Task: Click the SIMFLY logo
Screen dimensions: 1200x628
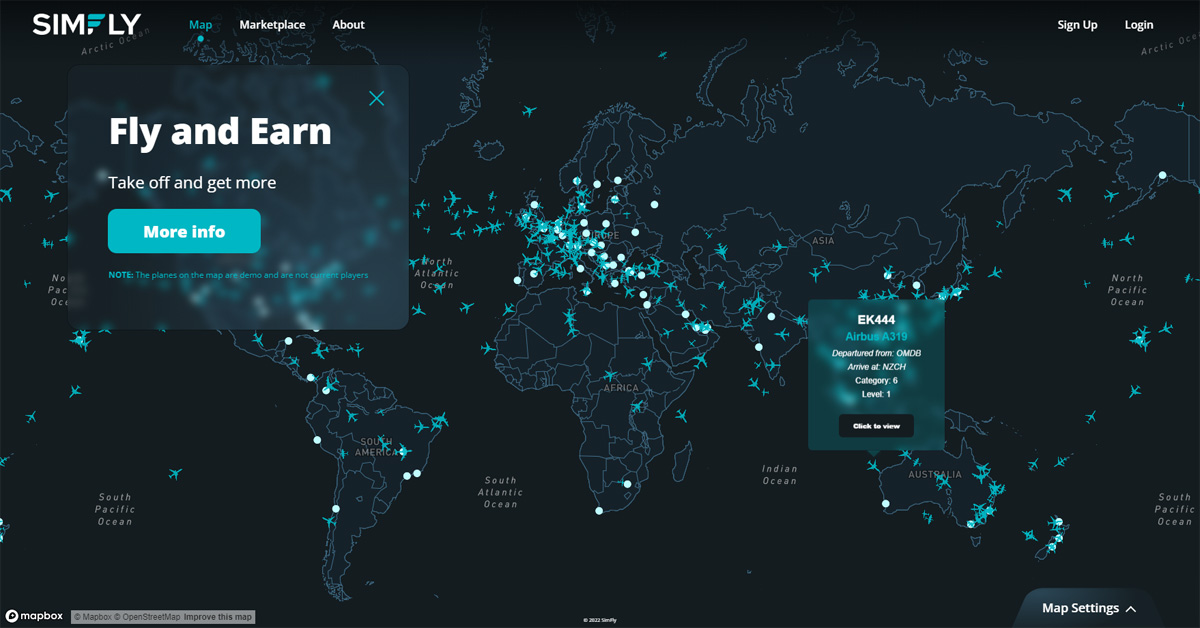Action: tap(87, 25)
